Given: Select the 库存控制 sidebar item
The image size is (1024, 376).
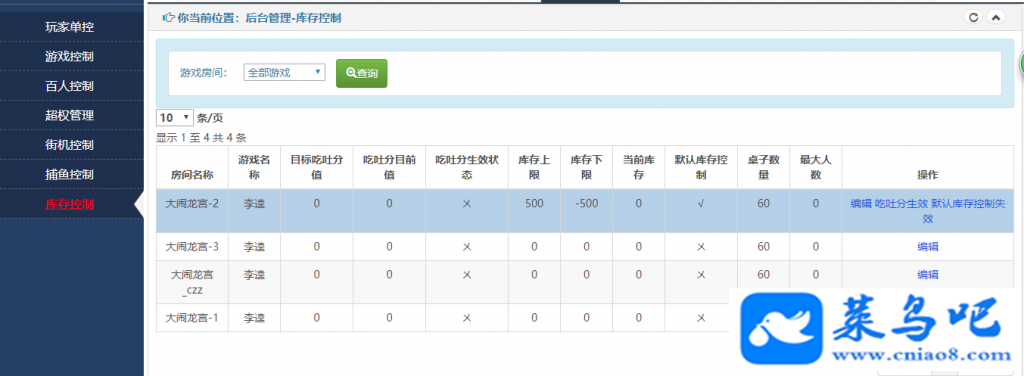Looking at the screenshot, I should pyautogui.click(x=70, y=204).
